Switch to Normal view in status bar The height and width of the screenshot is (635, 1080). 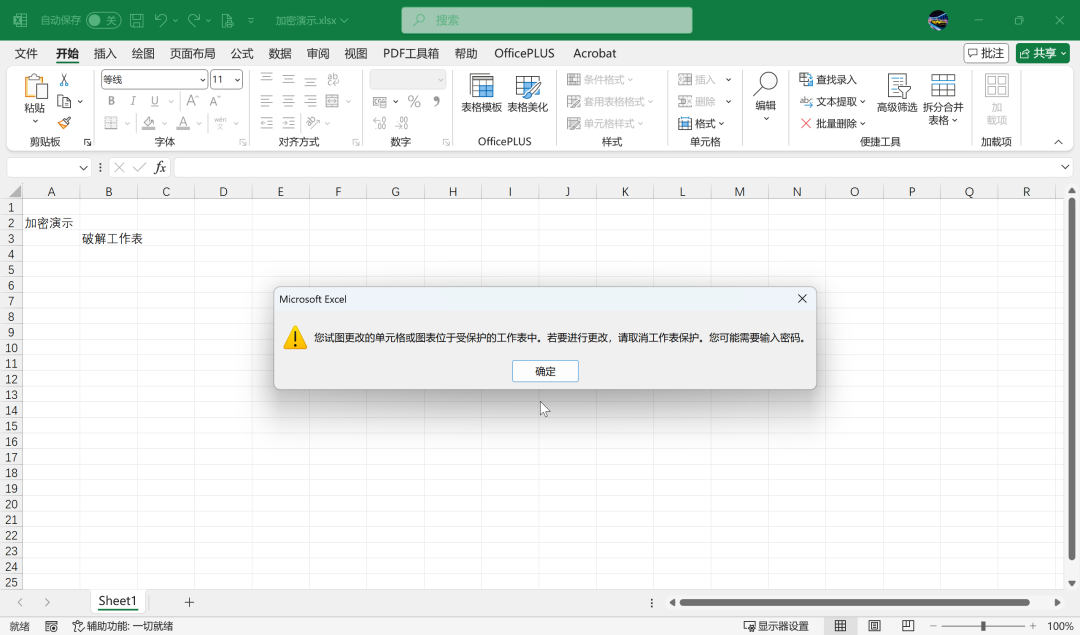[x=841, y=626]
